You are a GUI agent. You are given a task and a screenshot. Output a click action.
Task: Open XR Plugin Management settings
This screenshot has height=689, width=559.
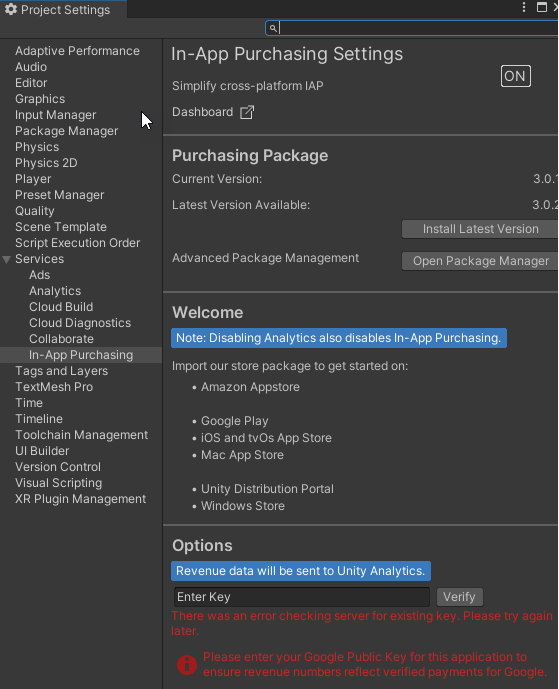[x=80, y=499]
